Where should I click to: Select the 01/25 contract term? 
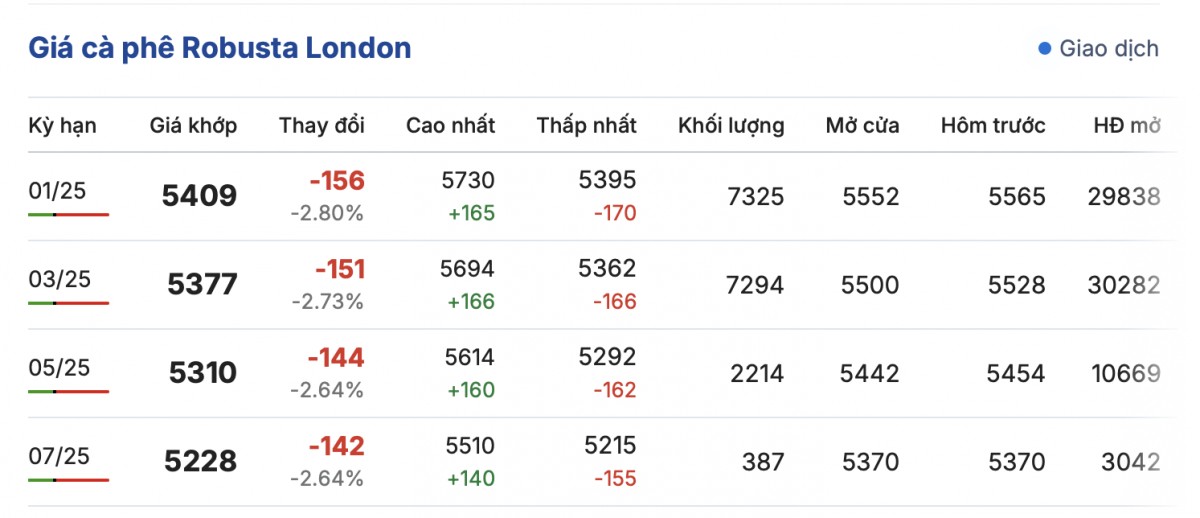[x=59, y=191]
